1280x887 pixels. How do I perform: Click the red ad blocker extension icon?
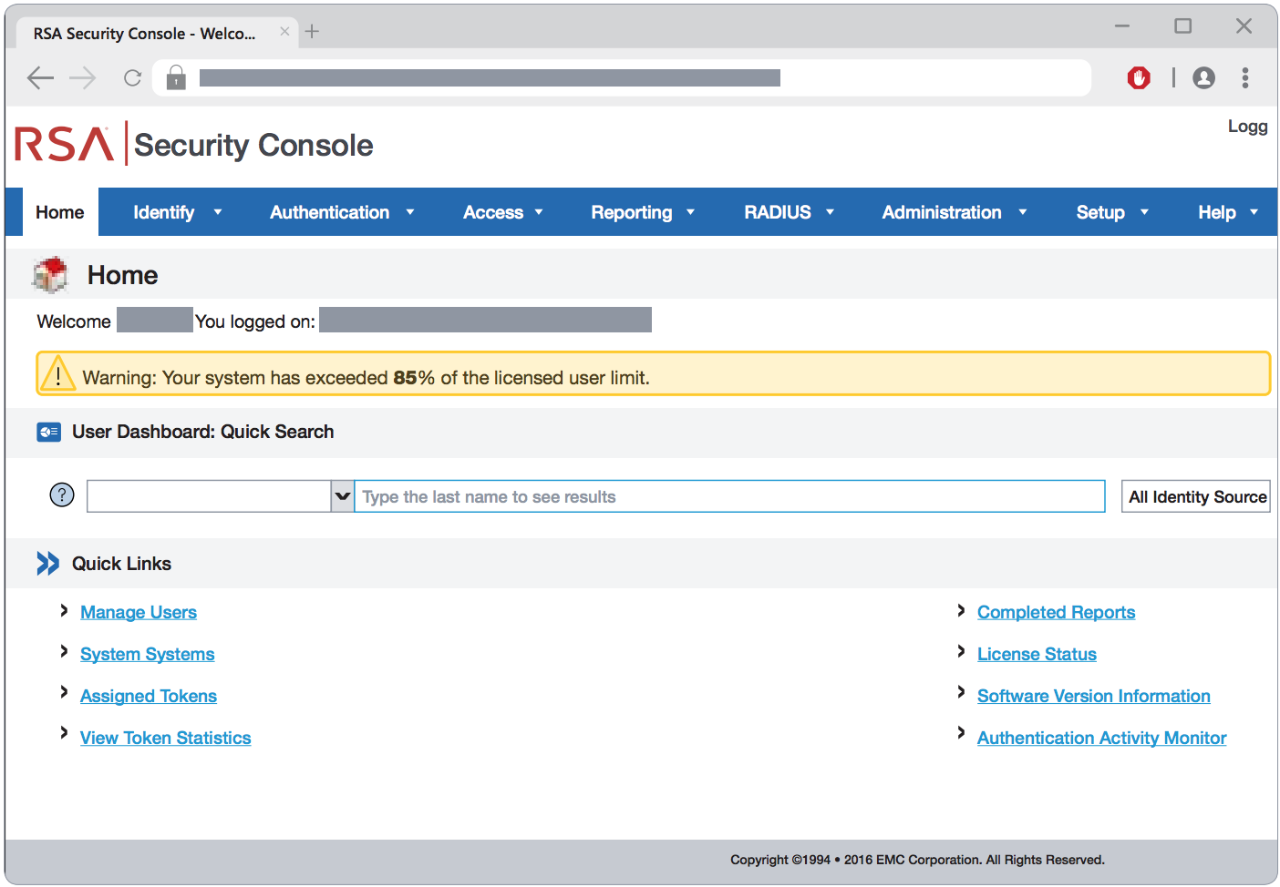coord(1138,78)
